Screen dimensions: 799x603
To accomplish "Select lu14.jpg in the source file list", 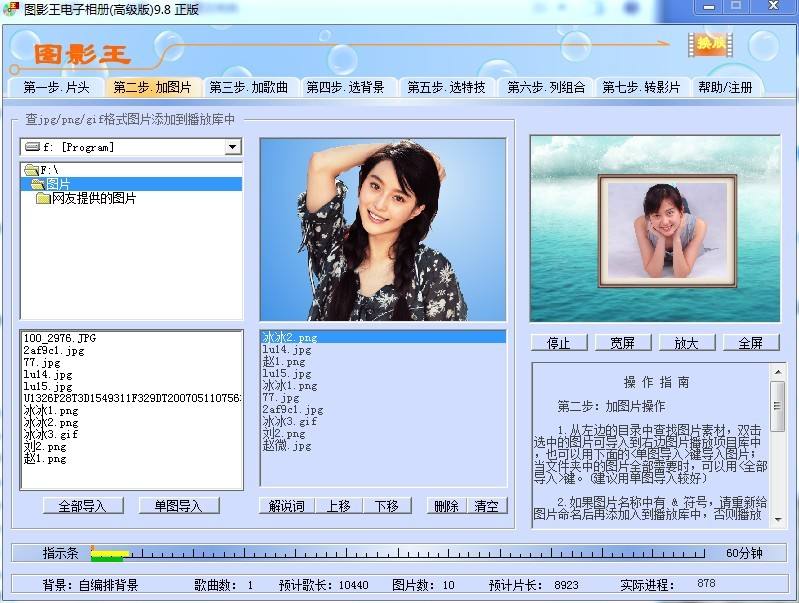I will click(48, 375).
